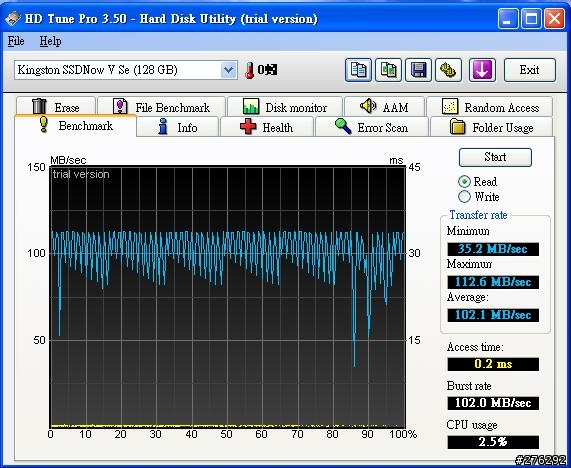Click the copy text to clipboard icon
Screen dimensions: 571x468
[x=358, y=70]
